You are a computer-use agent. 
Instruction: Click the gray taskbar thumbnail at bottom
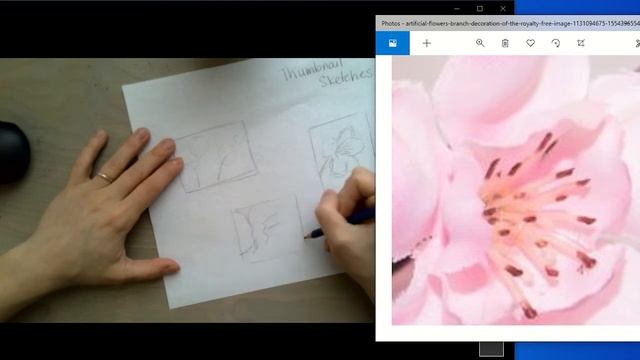click(491, 349)
